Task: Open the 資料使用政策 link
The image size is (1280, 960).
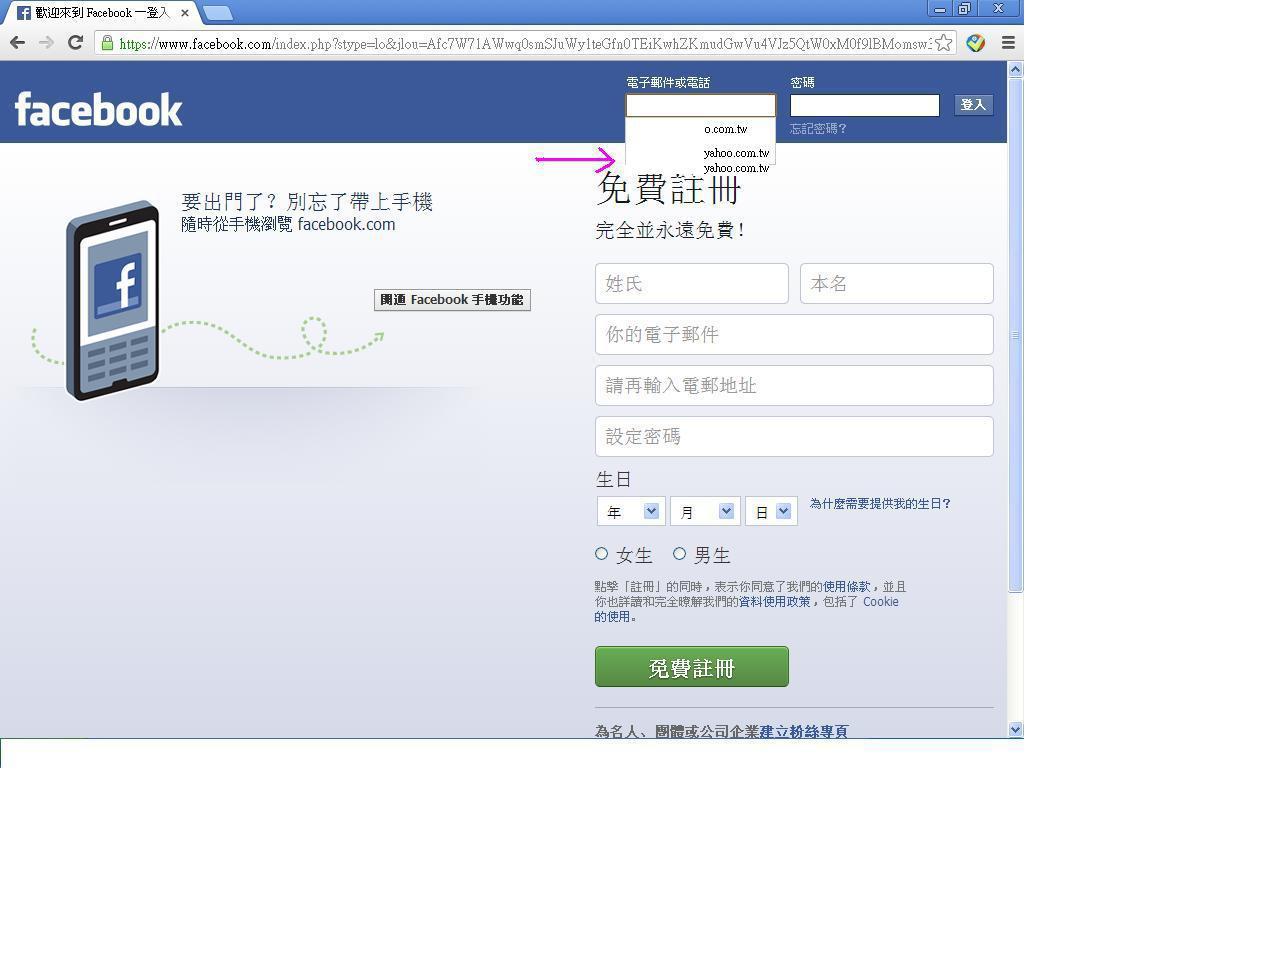Action: pyautogui.click(x=774, y=602)
